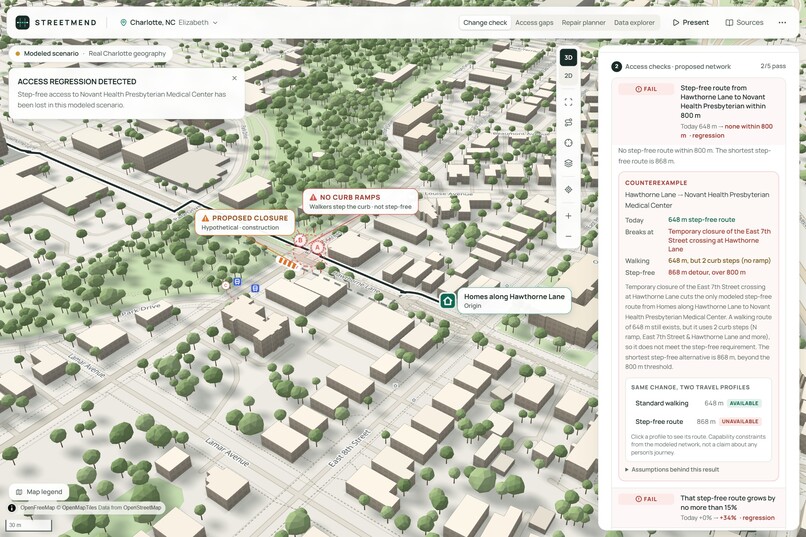Expand Assumptions behind this result
Viewport: 806px width, 537px height.
pos(672,469)
